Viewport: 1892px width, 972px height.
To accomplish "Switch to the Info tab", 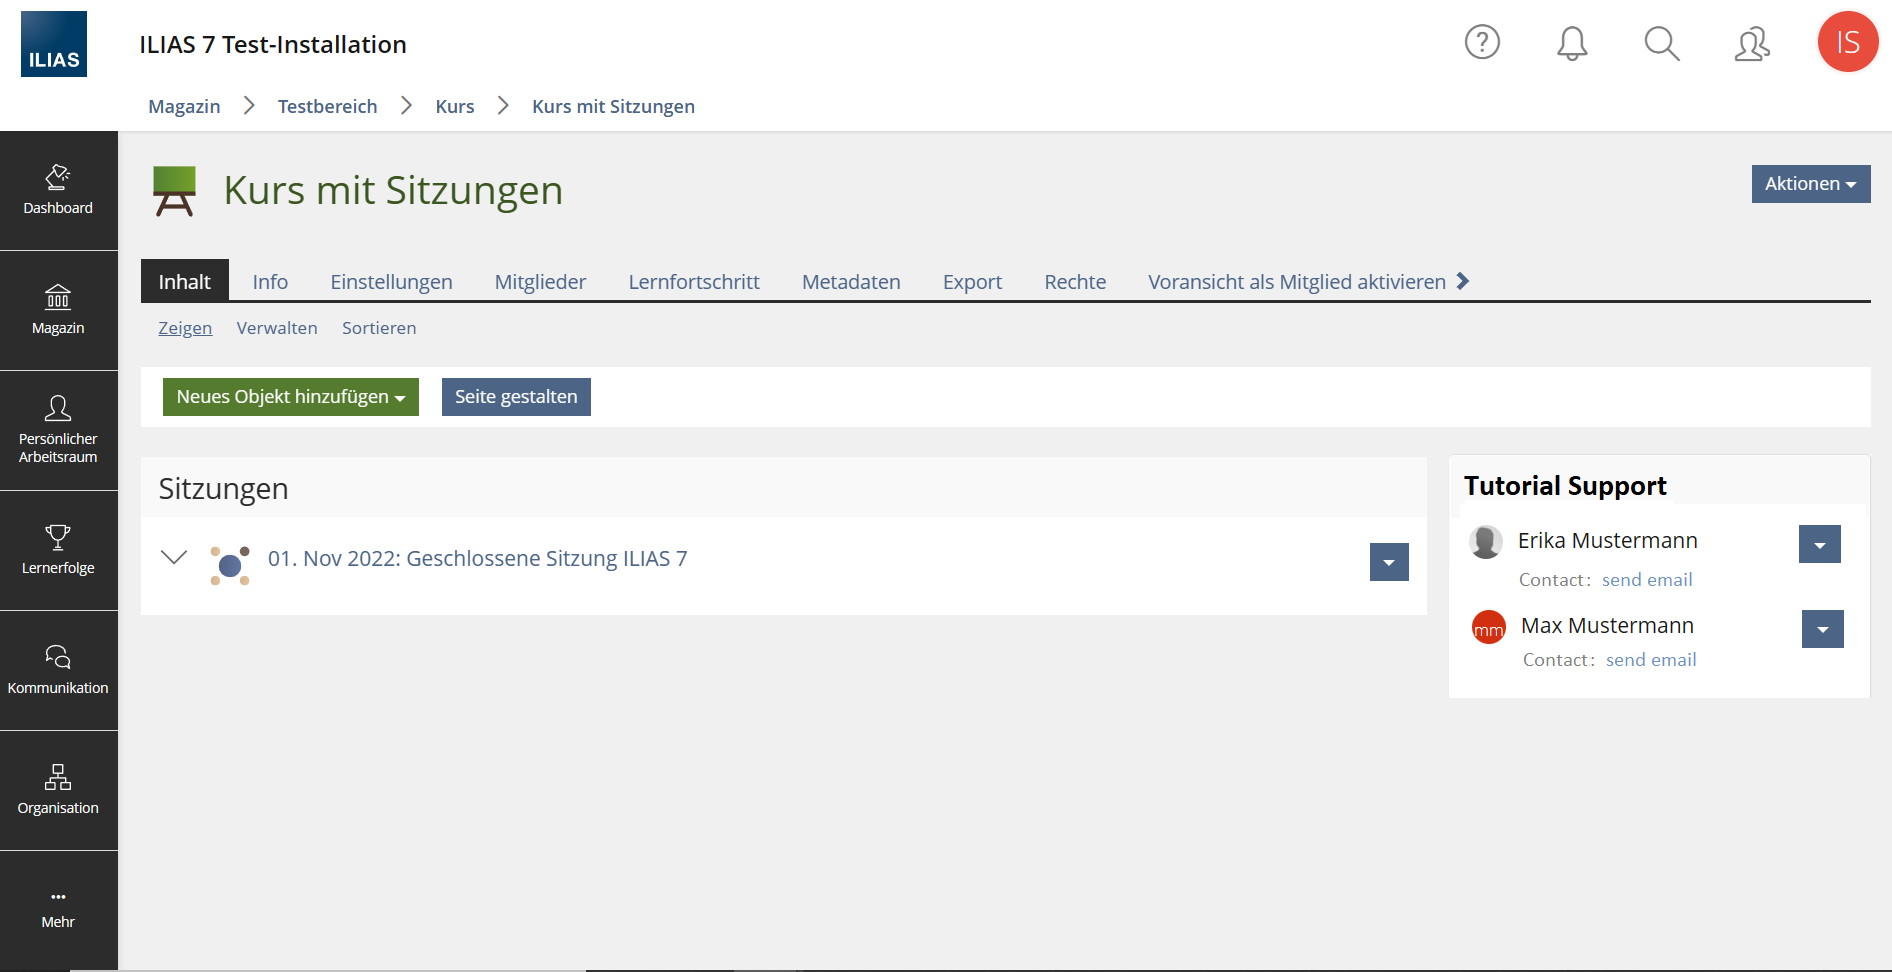I will (x=270, y=282).
